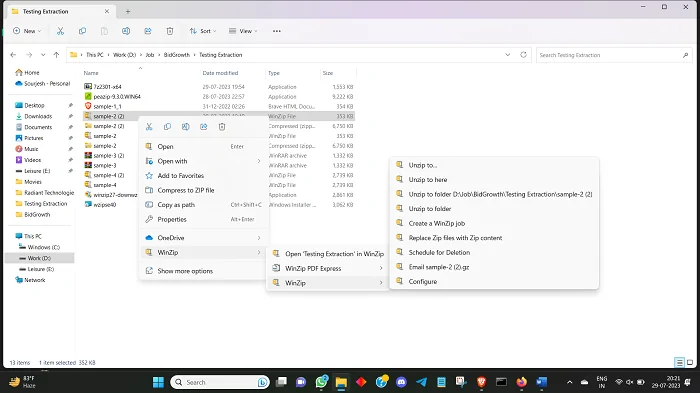This screenshot has height=393, width=700.
Task: Open the Sort dropdown
Action: 203,31
